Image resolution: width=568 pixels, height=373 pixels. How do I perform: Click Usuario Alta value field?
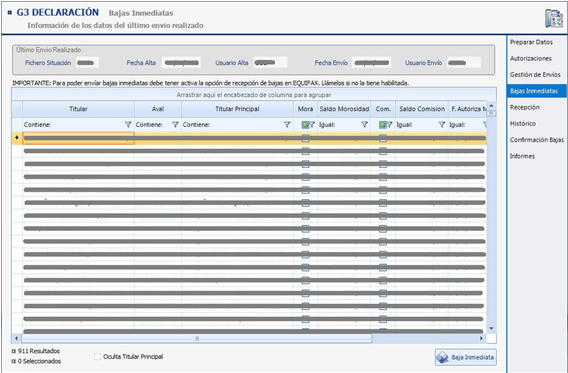(270, 63)
